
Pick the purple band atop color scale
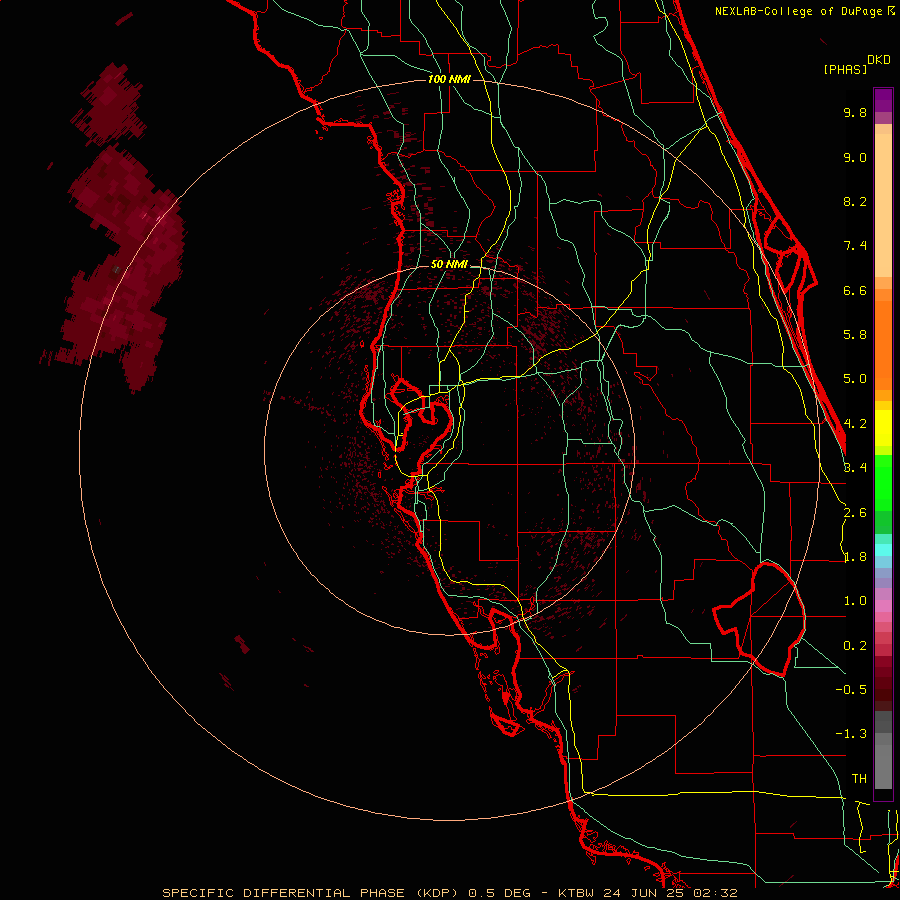coord(883,100)
